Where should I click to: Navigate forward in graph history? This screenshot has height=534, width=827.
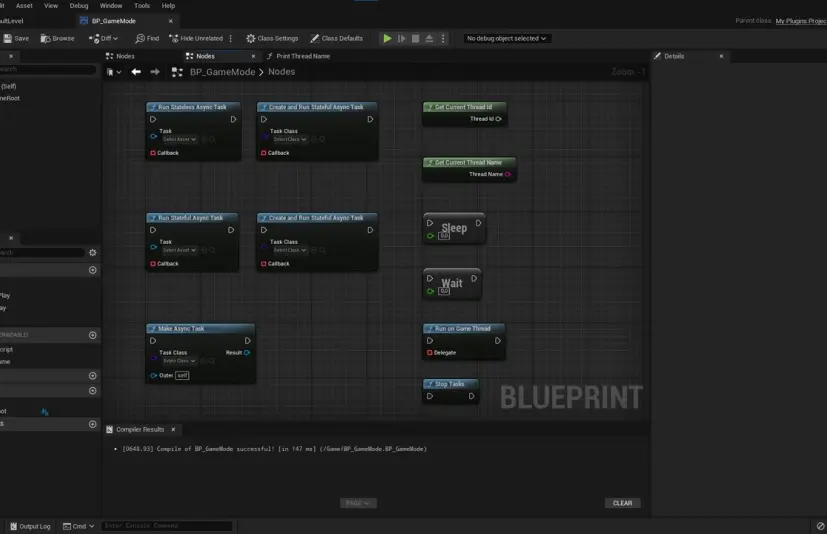(155, 72)
